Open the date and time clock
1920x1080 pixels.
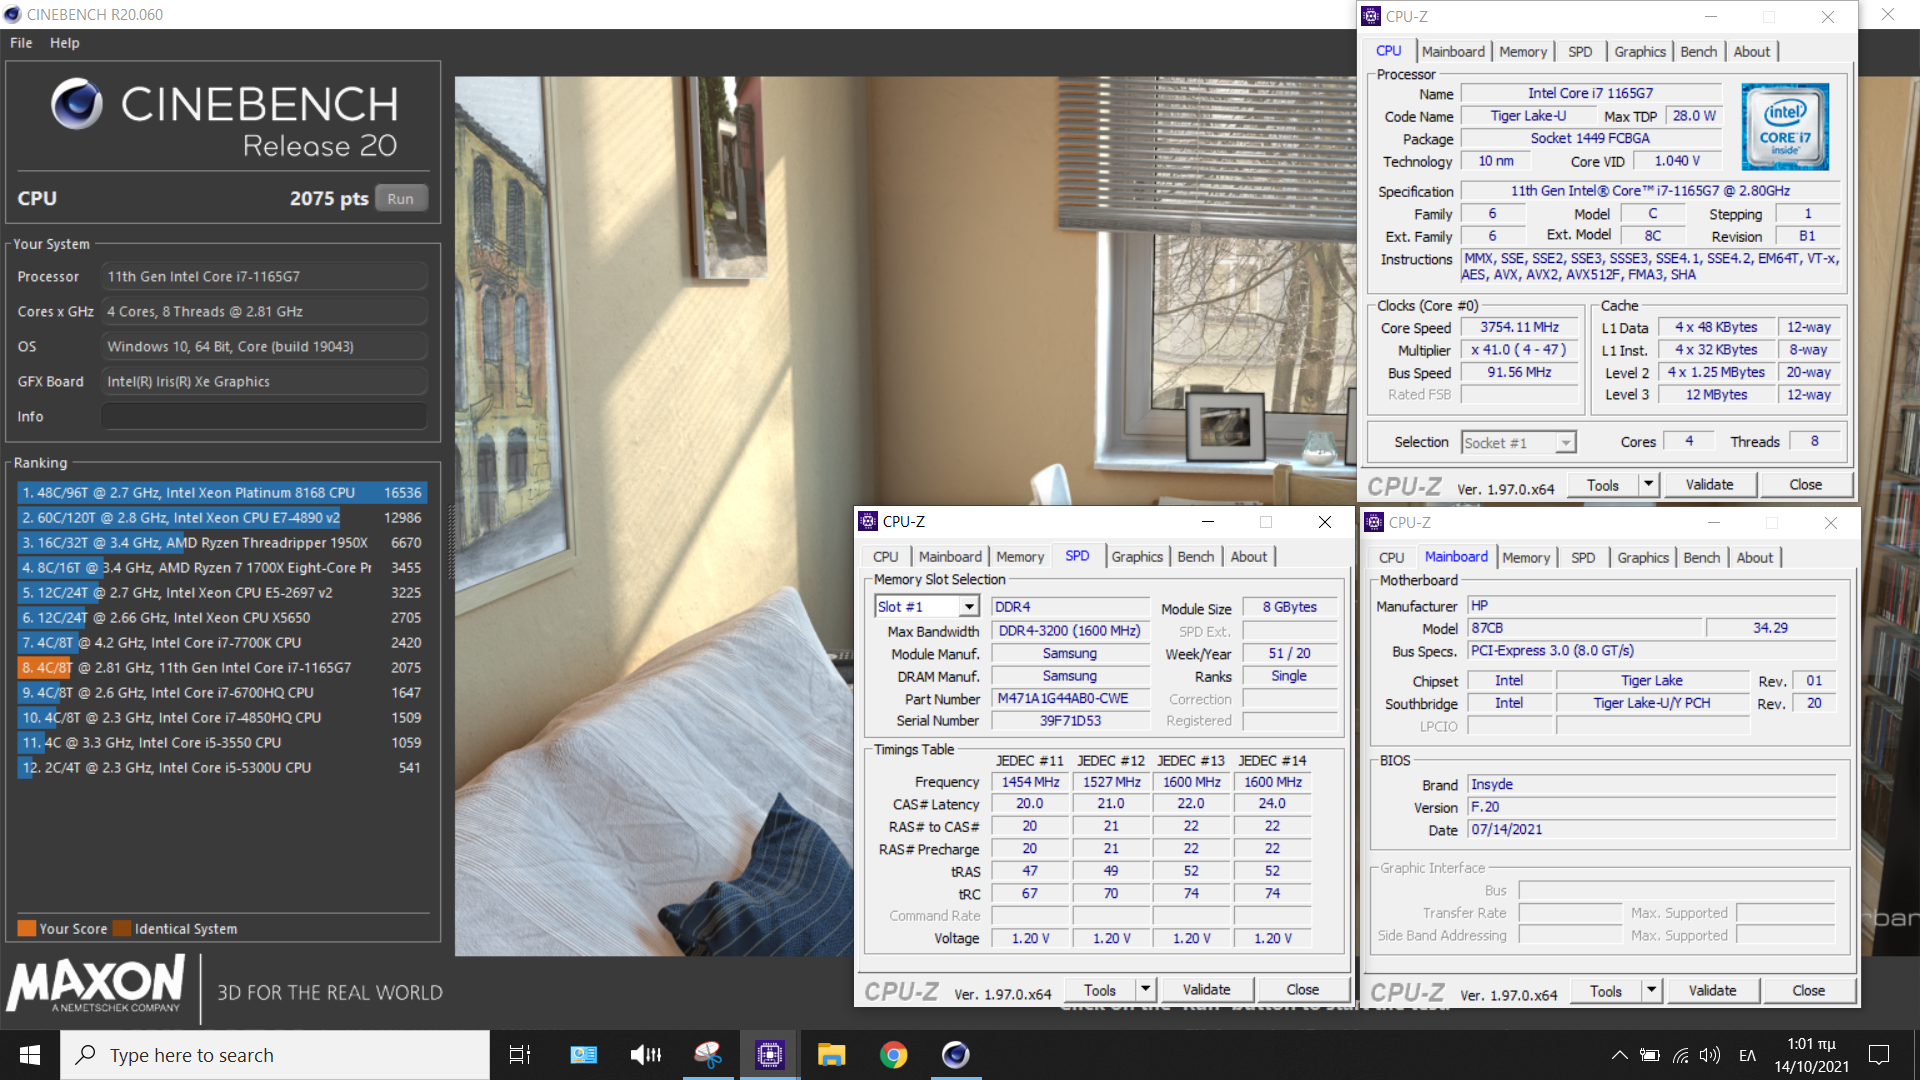[1811, 1055]
